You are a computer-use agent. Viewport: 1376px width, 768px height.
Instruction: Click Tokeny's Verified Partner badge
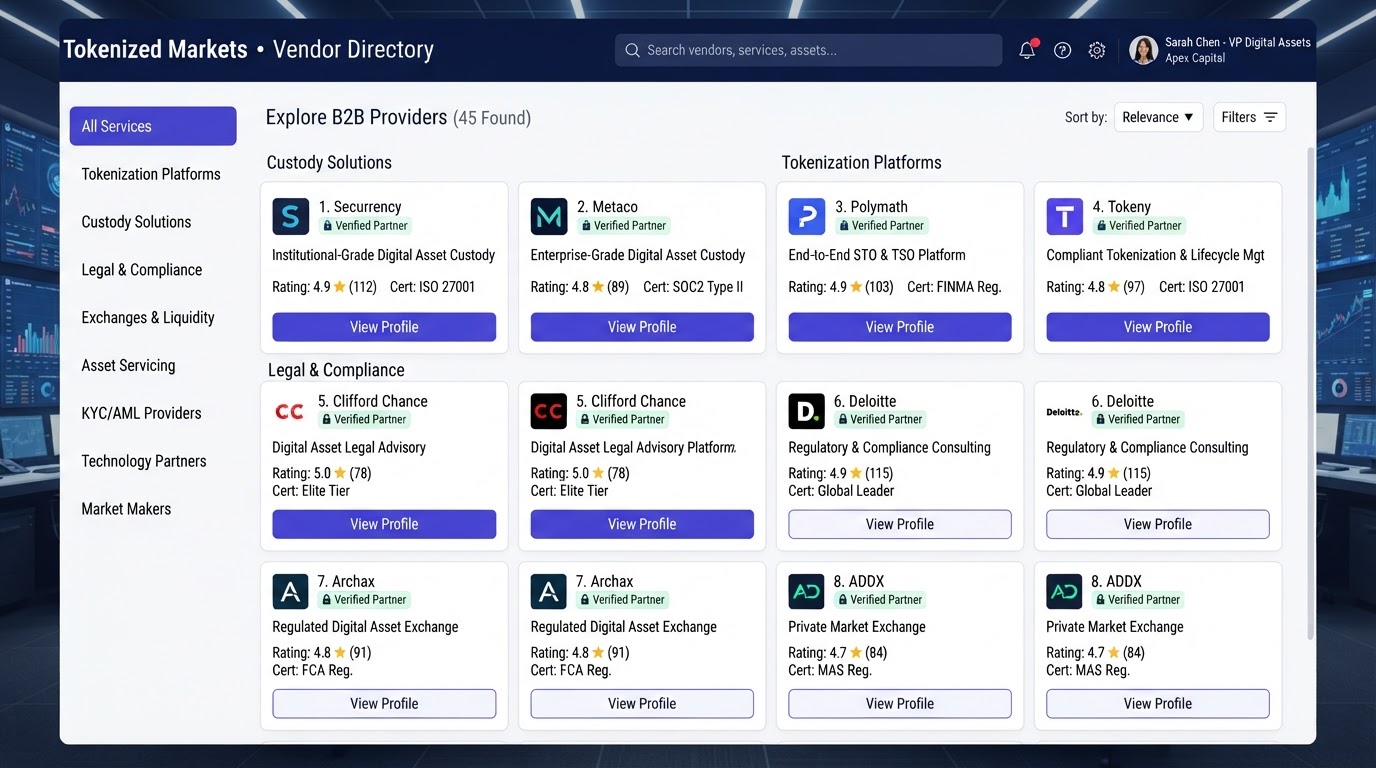[1138, 226]
